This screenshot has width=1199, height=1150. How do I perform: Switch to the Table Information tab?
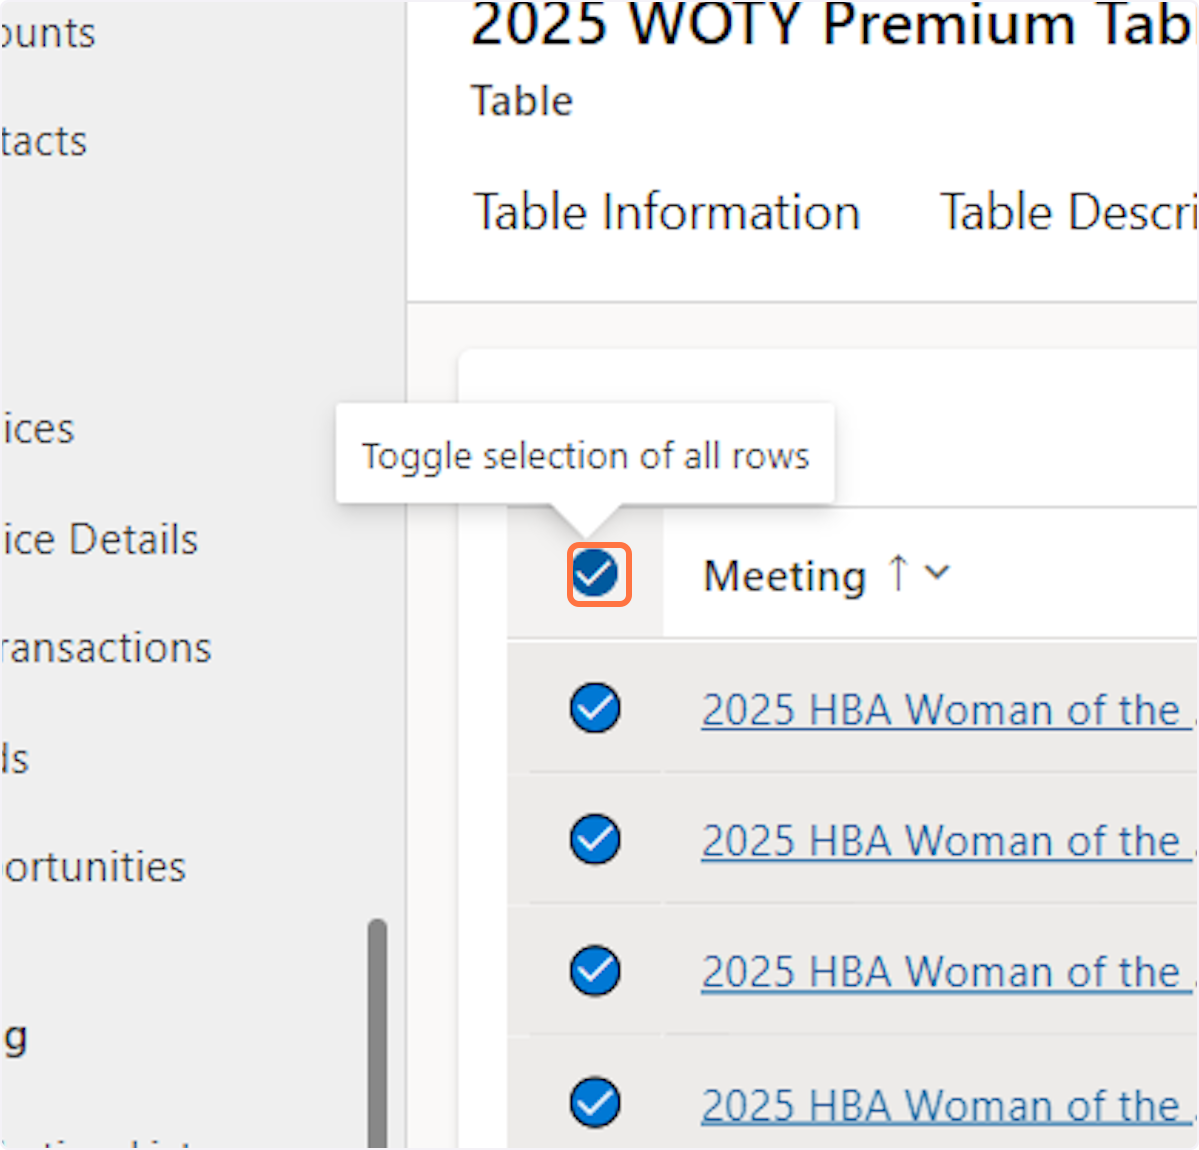point(666,212)
